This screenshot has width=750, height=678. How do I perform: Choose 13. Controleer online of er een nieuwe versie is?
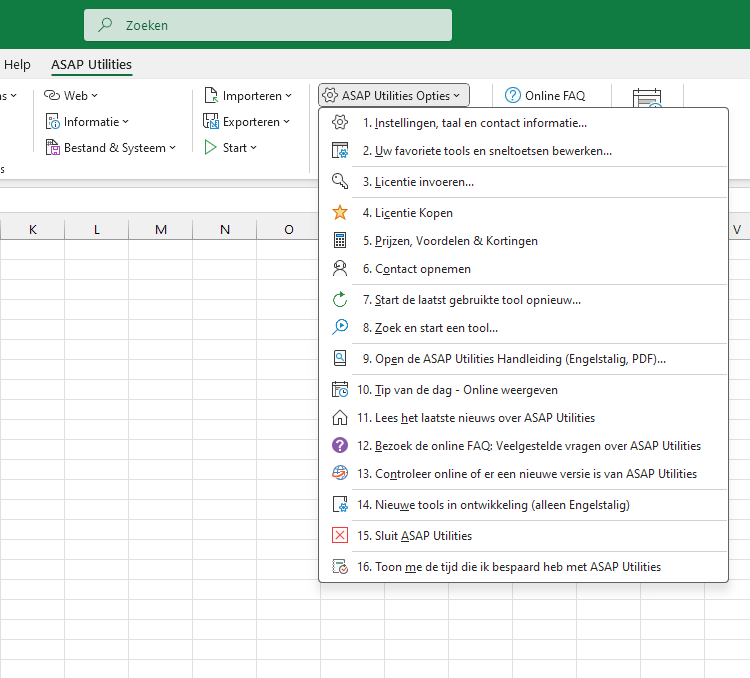523,473
